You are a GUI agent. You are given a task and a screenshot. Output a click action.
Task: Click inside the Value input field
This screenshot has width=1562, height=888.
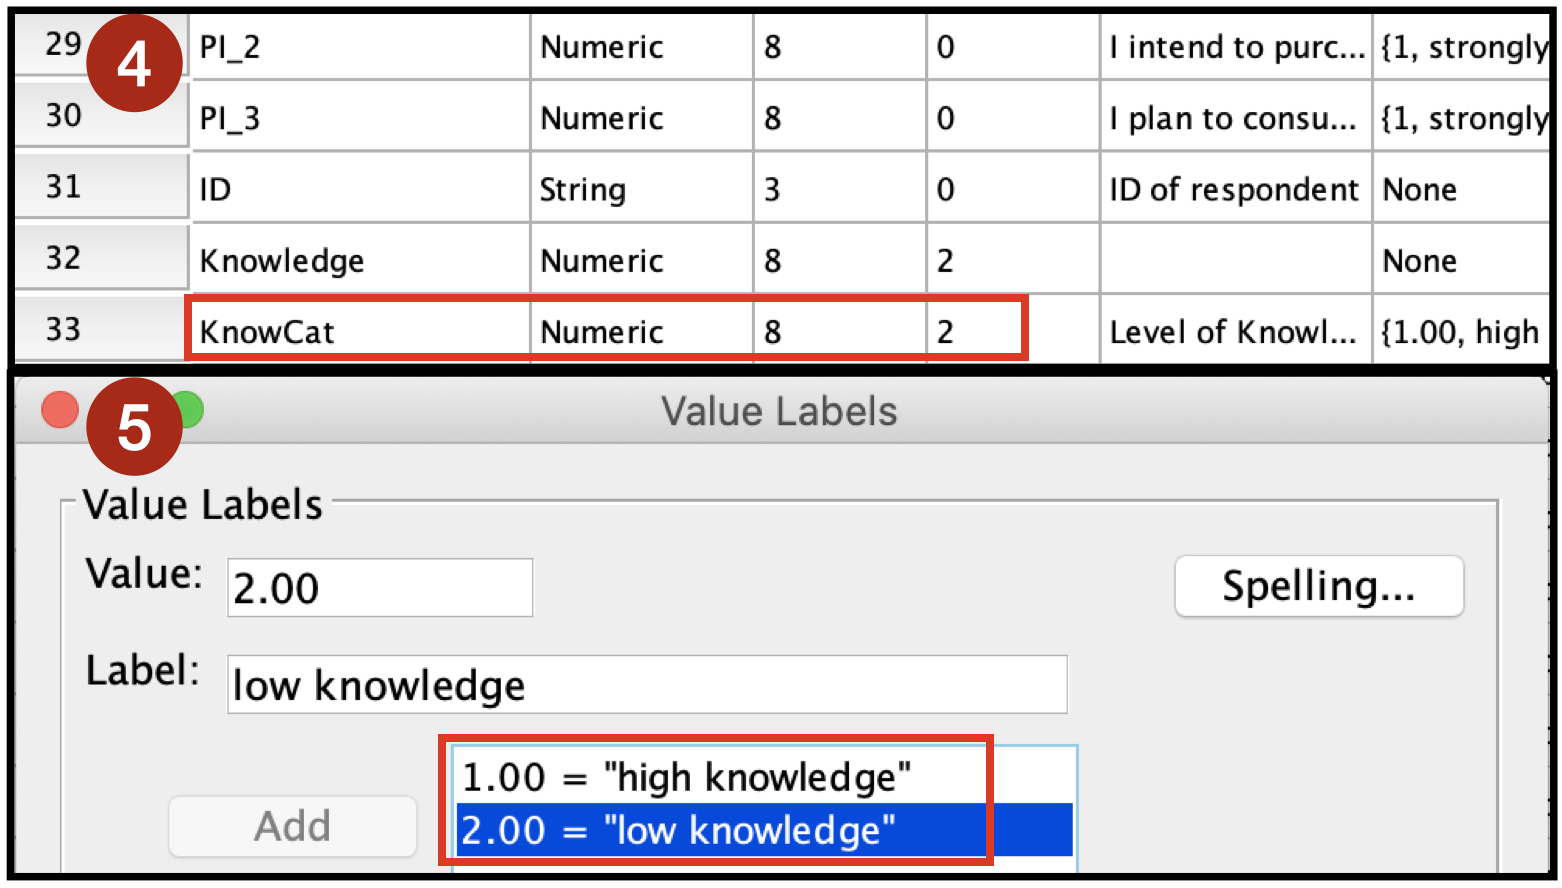[x=379, y=588]
